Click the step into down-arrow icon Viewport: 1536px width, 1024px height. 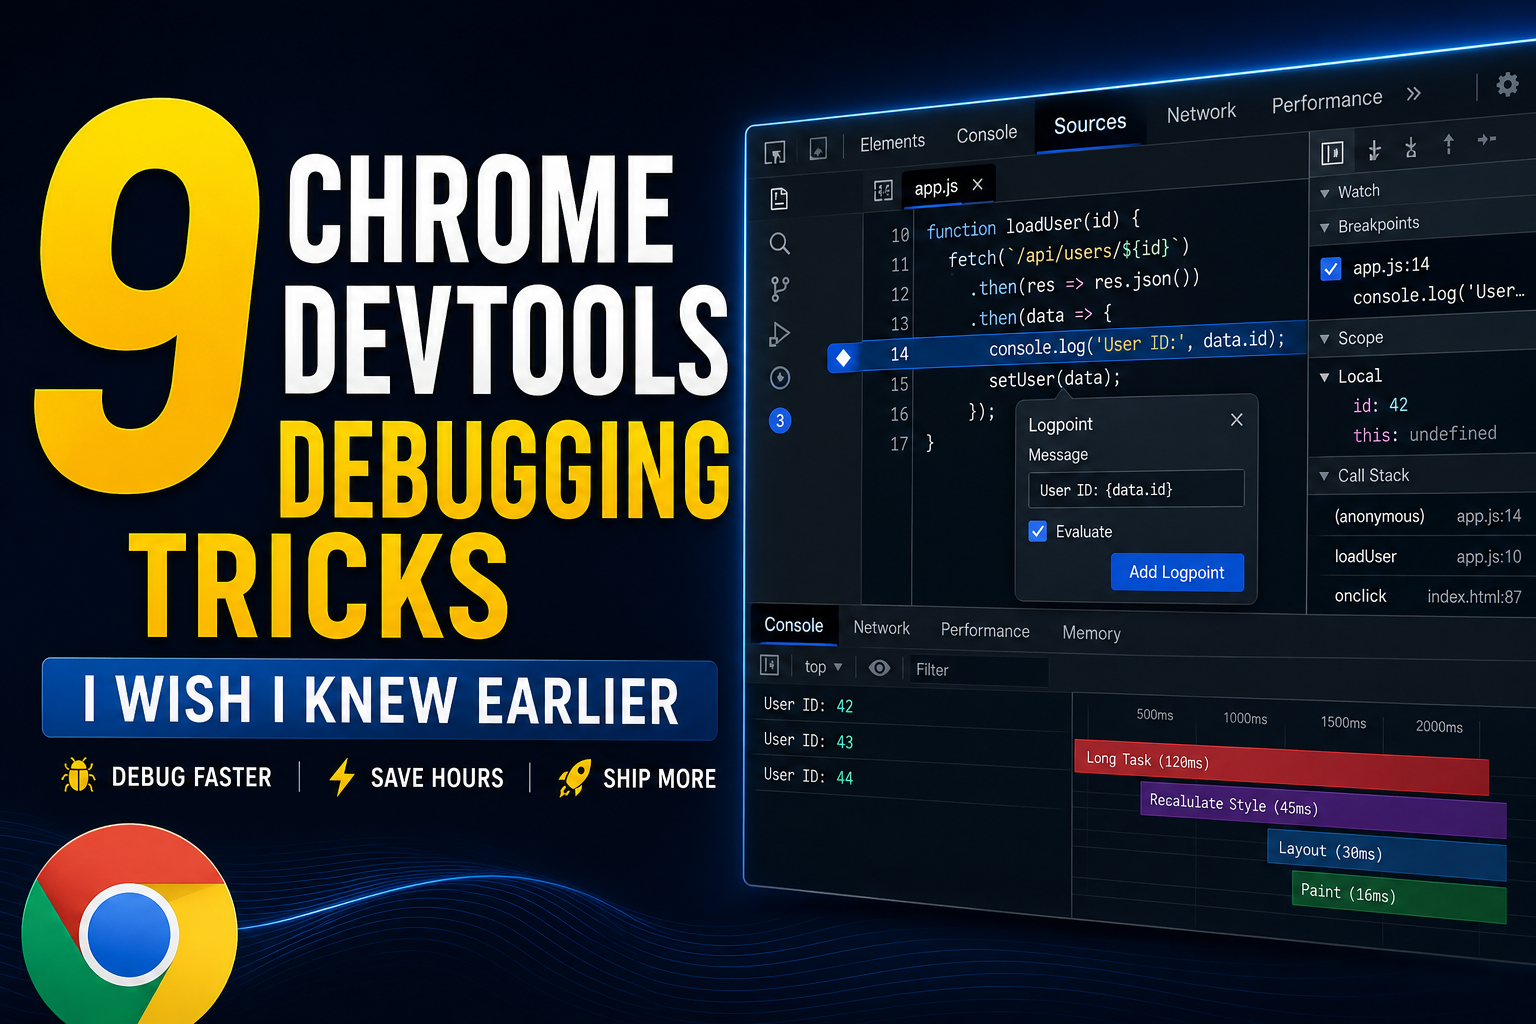(x=1375, y=150)
